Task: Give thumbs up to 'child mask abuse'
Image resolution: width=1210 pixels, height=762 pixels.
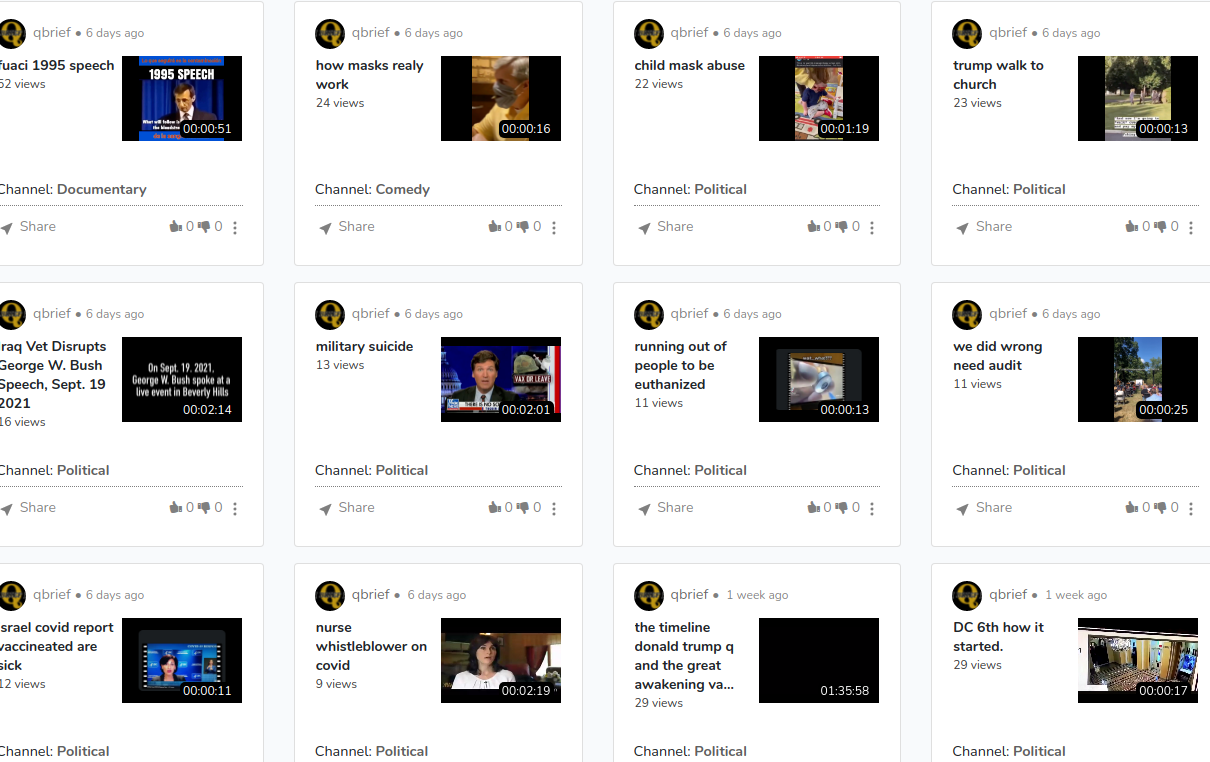Action: tap(813, 227)
